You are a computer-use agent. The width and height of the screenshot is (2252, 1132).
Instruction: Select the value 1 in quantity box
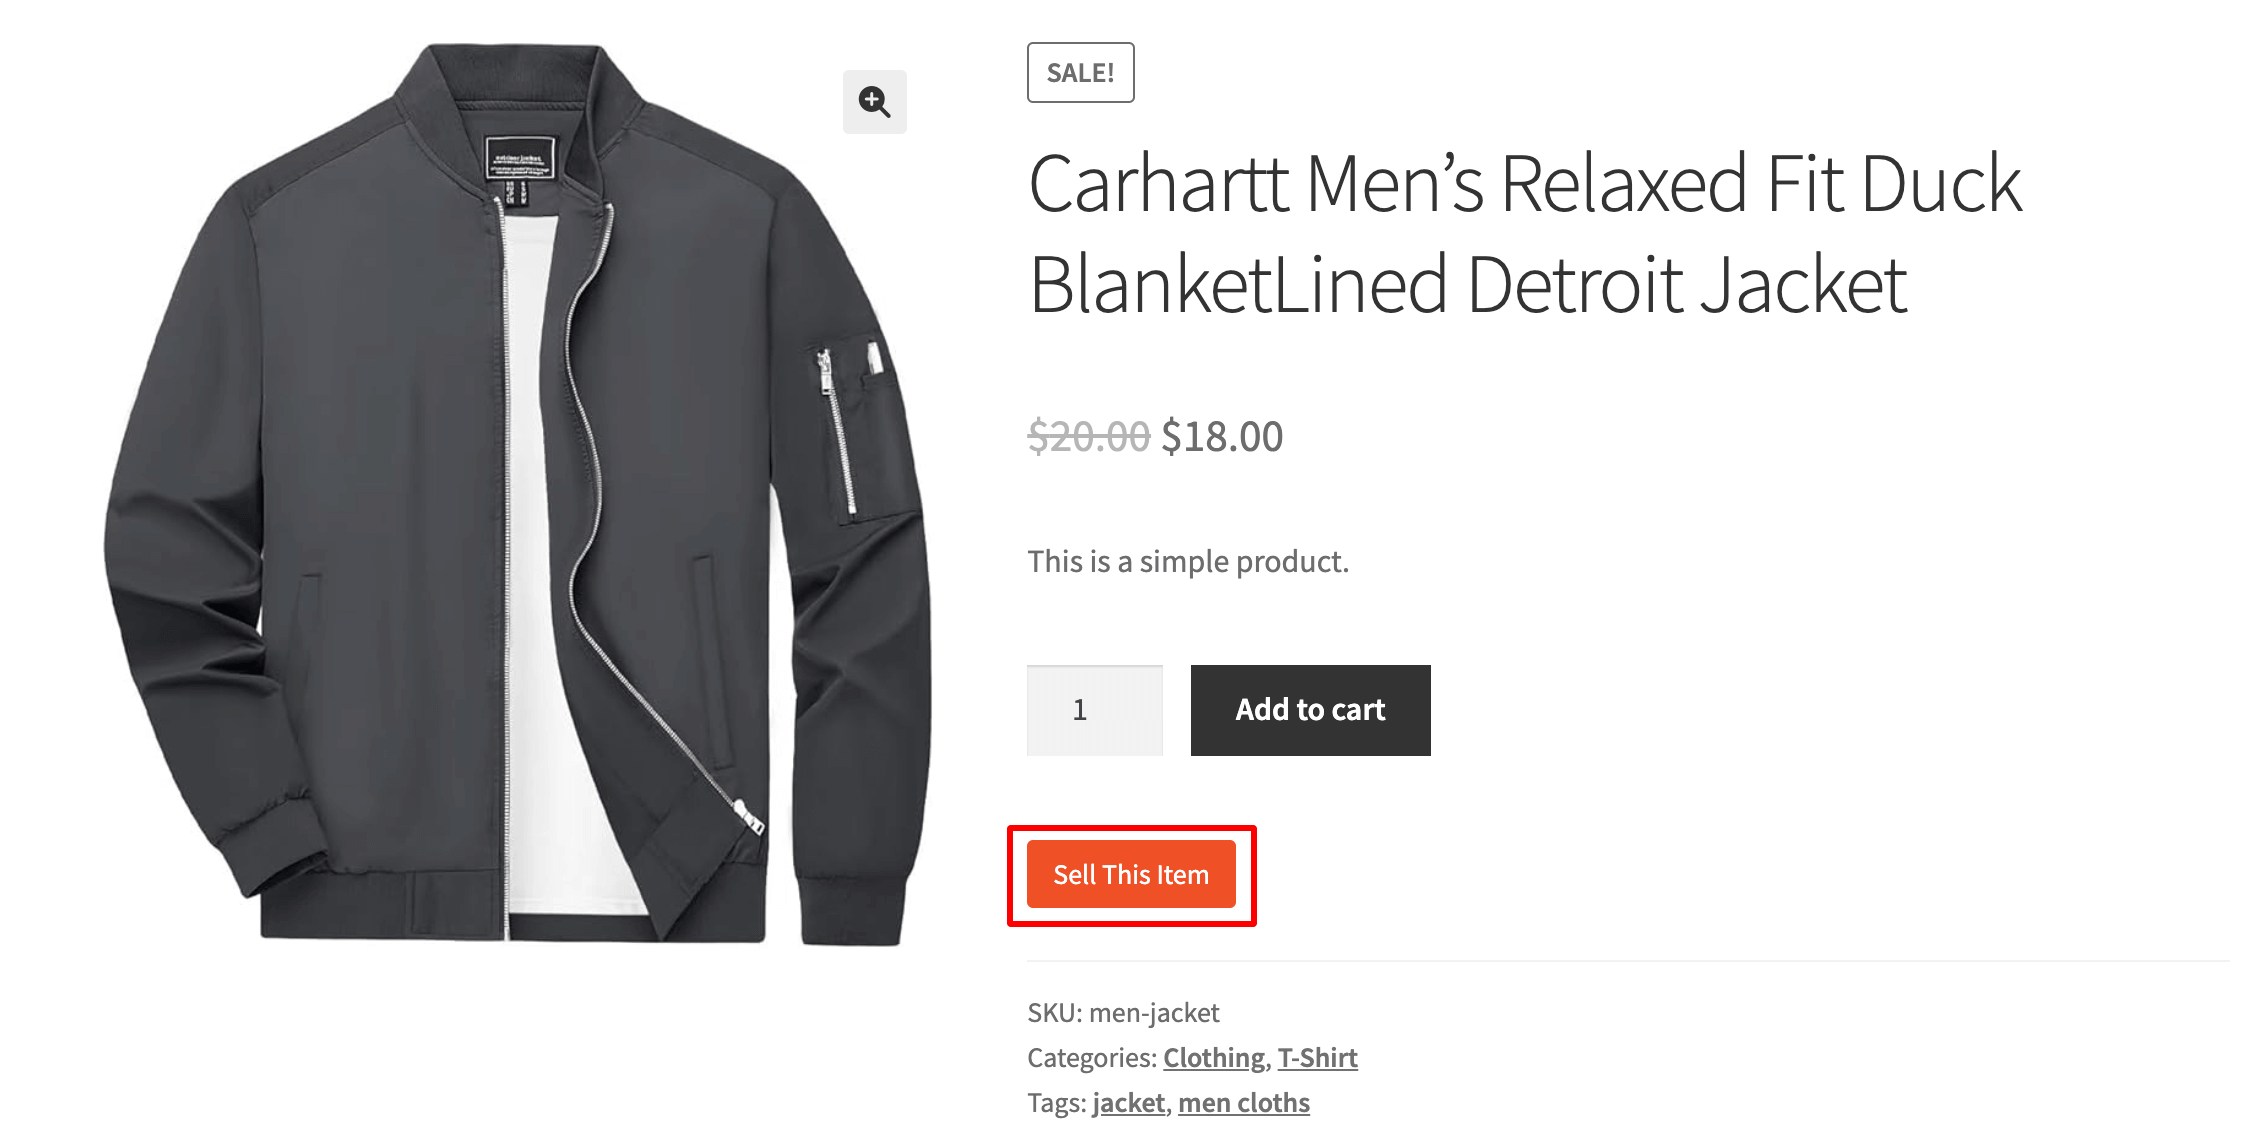pyautogui.click(x=1079, y=709)
